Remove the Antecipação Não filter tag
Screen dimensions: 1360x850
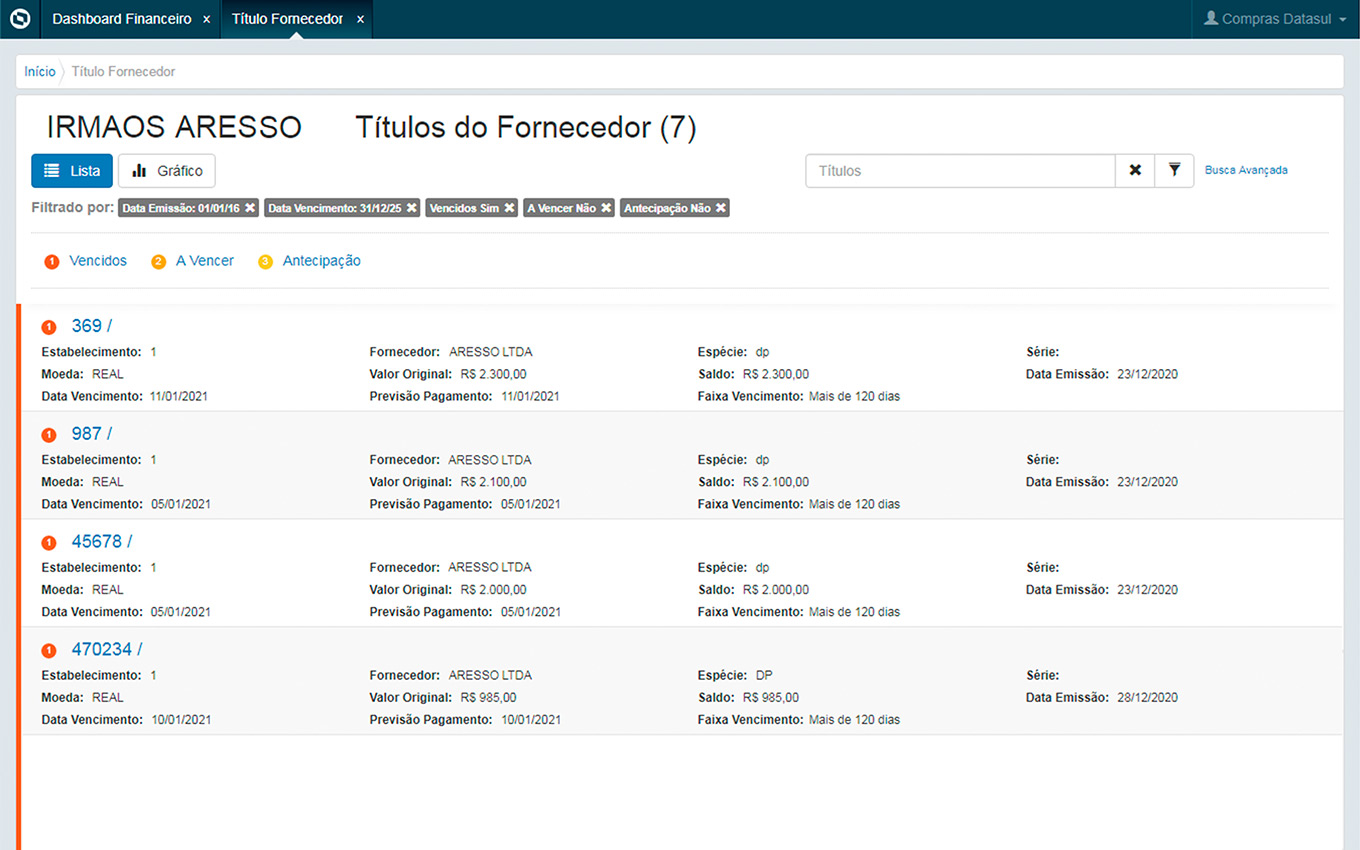pos(720,208)
